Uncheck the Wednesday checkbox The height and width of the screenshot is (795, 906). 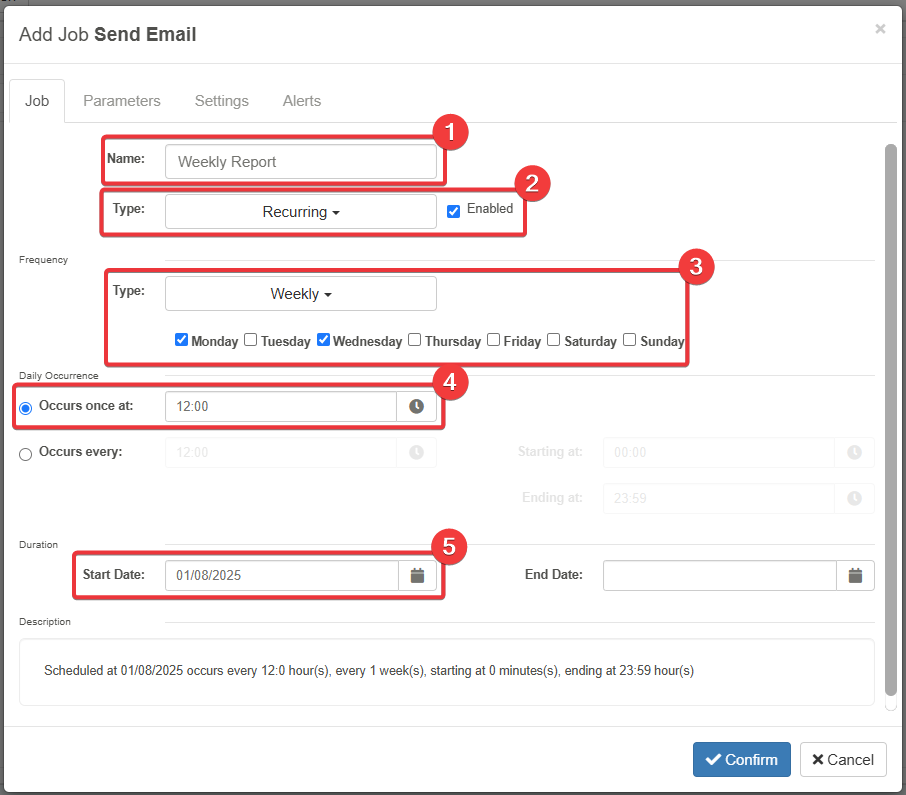(324, 340)
